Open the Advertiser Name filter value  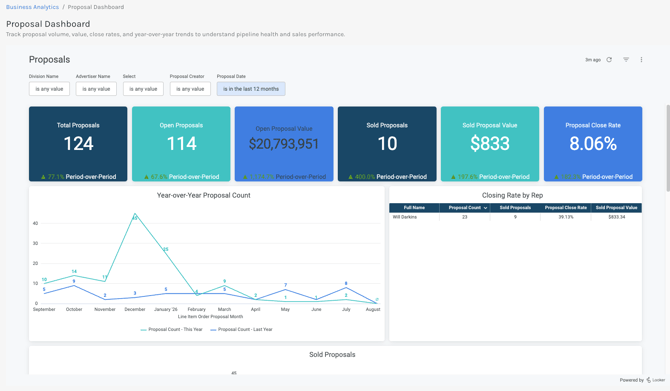96,89
